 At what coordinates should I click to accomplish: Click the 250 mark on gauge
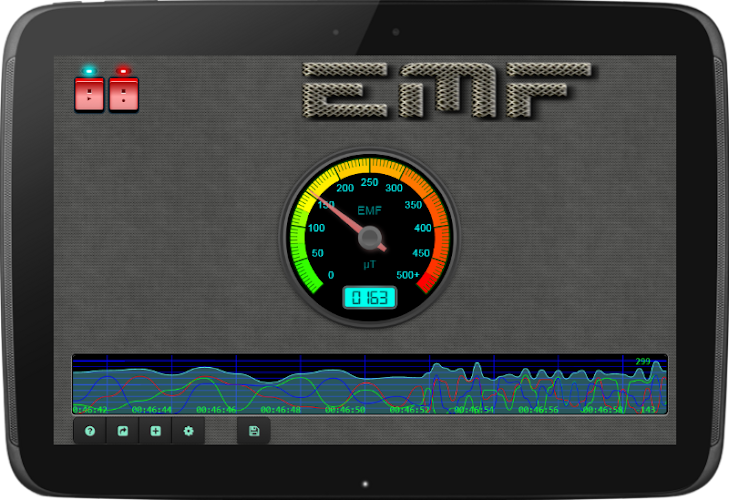coord(370,182)
